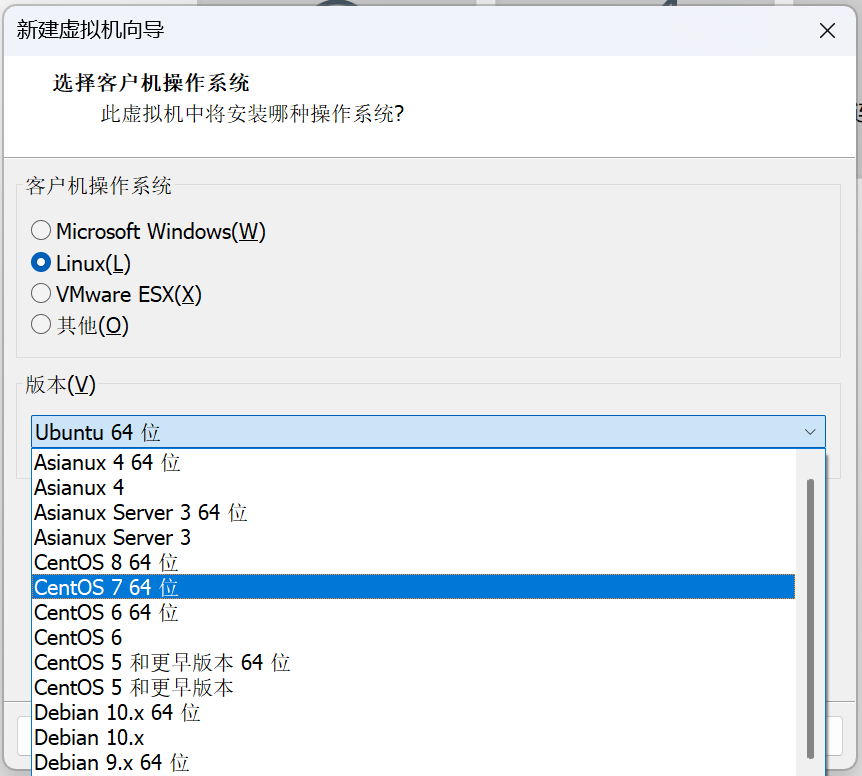Select the 其他(O) radio button

click(41, 325)
